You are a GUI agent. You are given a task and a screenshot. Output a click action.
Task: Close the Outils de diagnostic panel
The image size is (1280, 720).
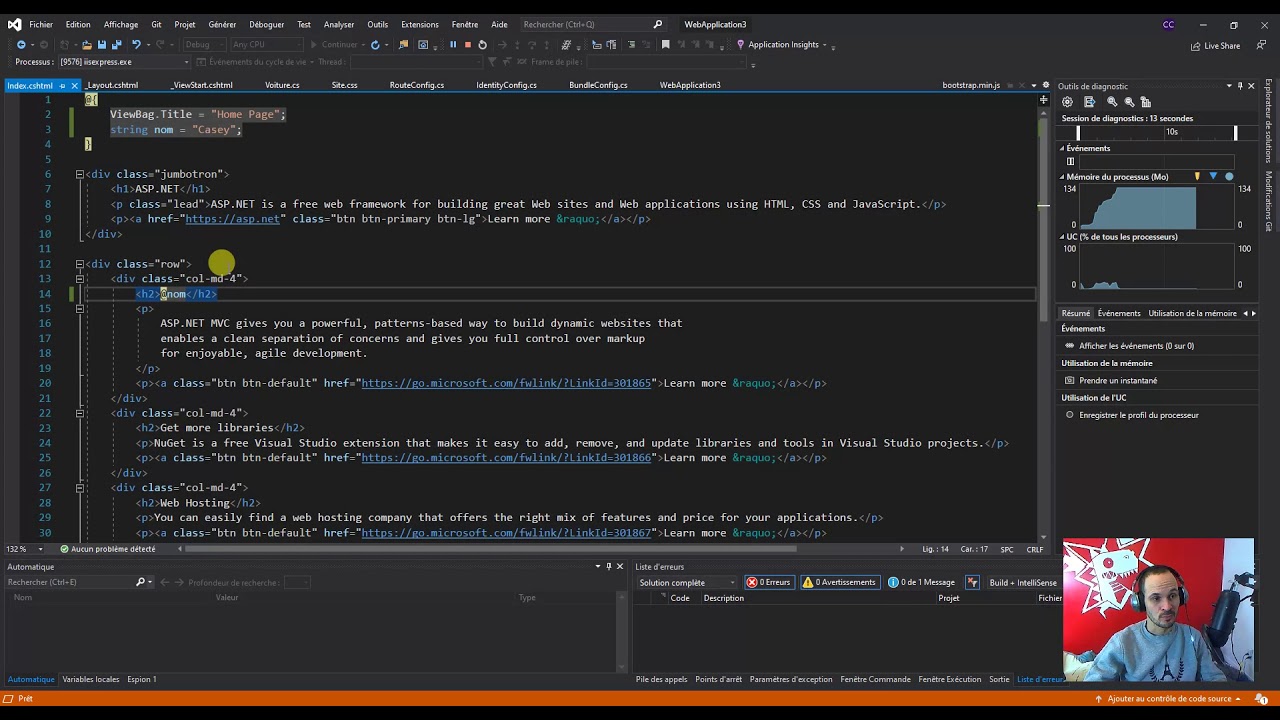(x=1251, y=86)
